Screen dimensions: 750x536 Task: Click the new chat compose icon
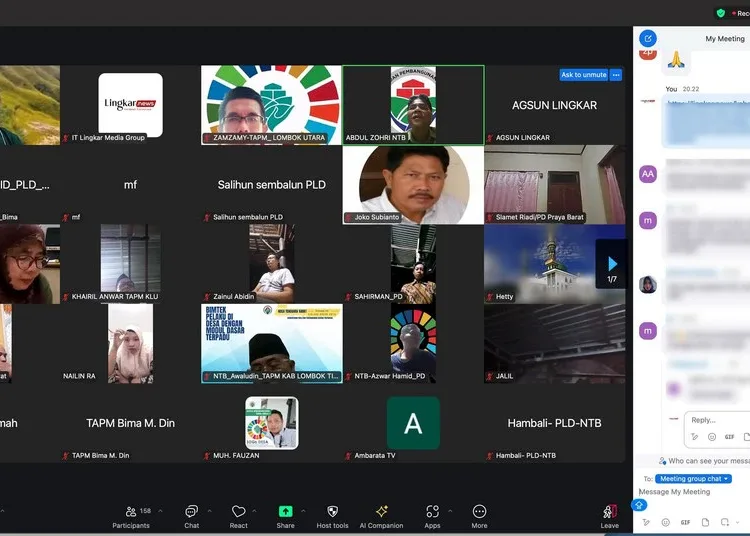648,38
